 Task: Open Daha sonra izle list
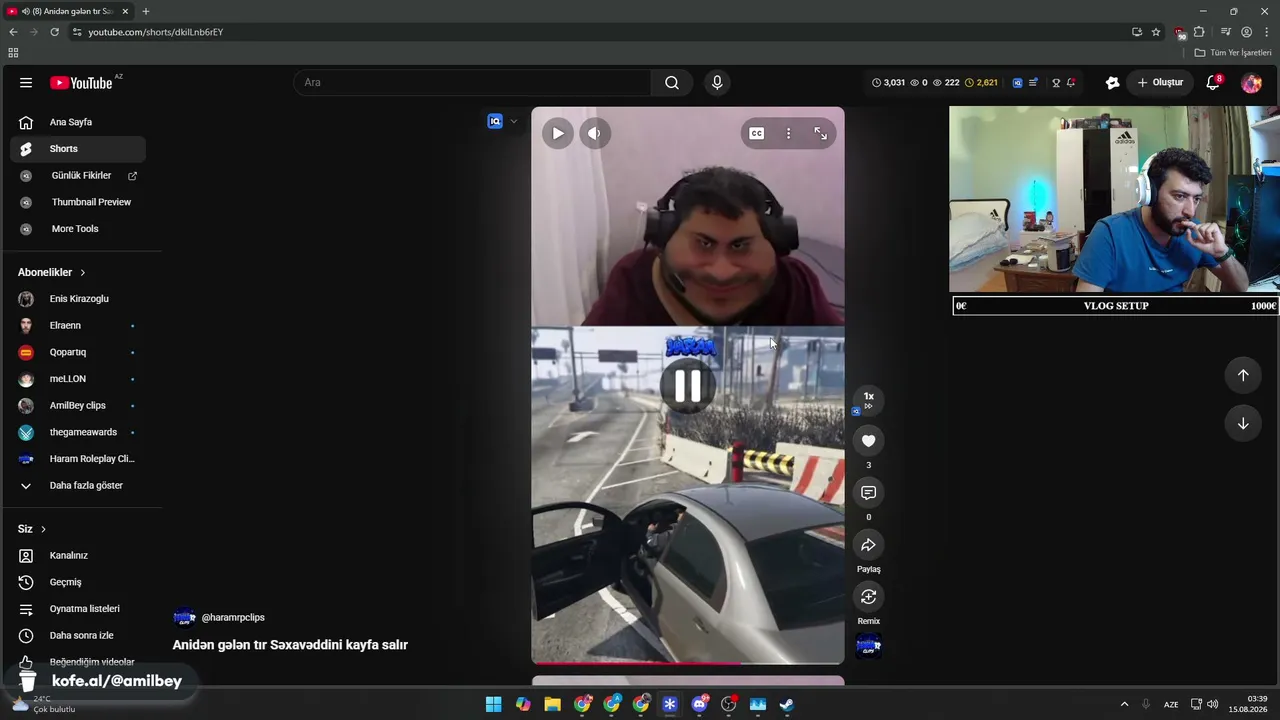tap(78, 636)
